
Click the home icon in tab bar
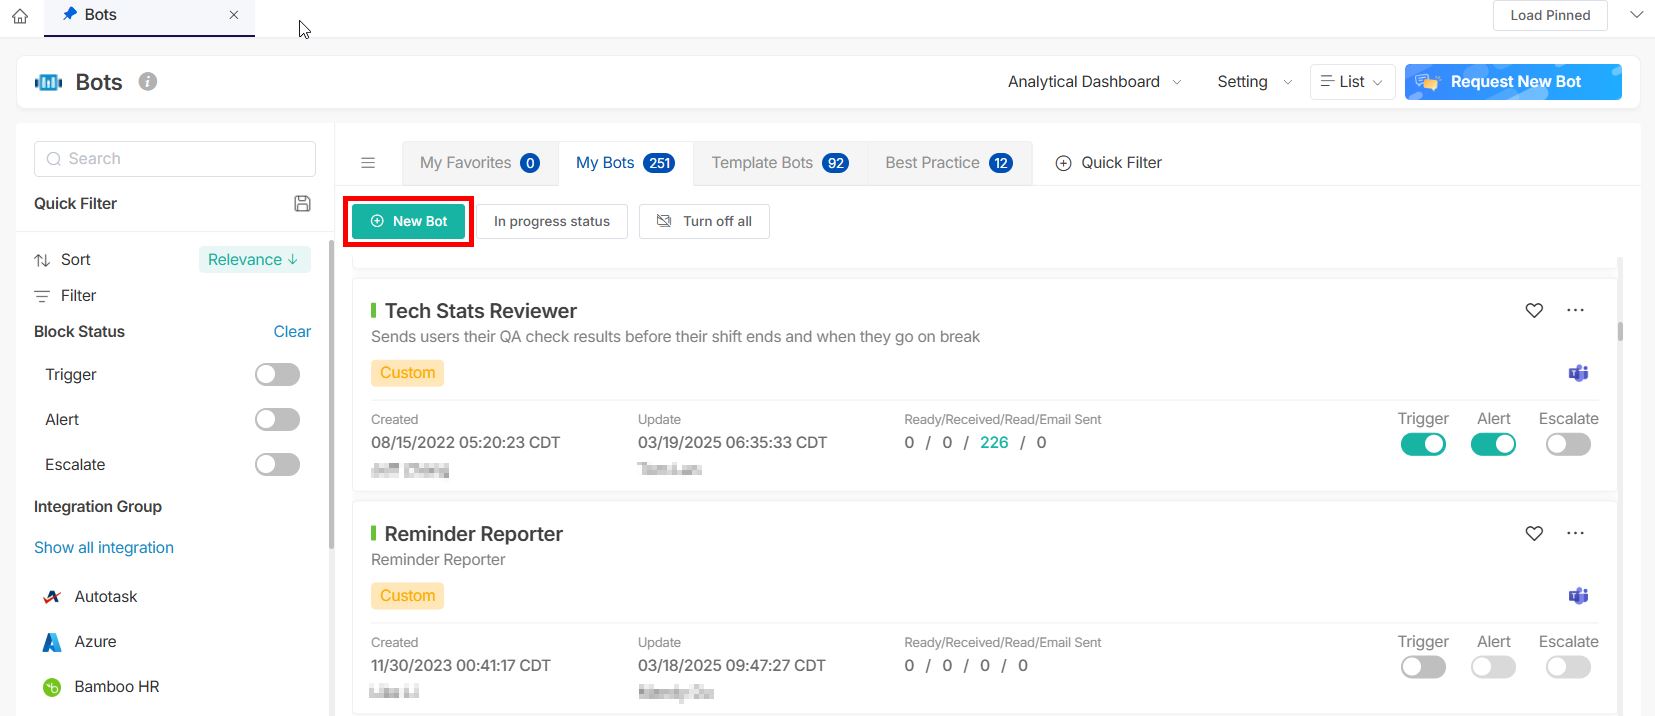20,16
